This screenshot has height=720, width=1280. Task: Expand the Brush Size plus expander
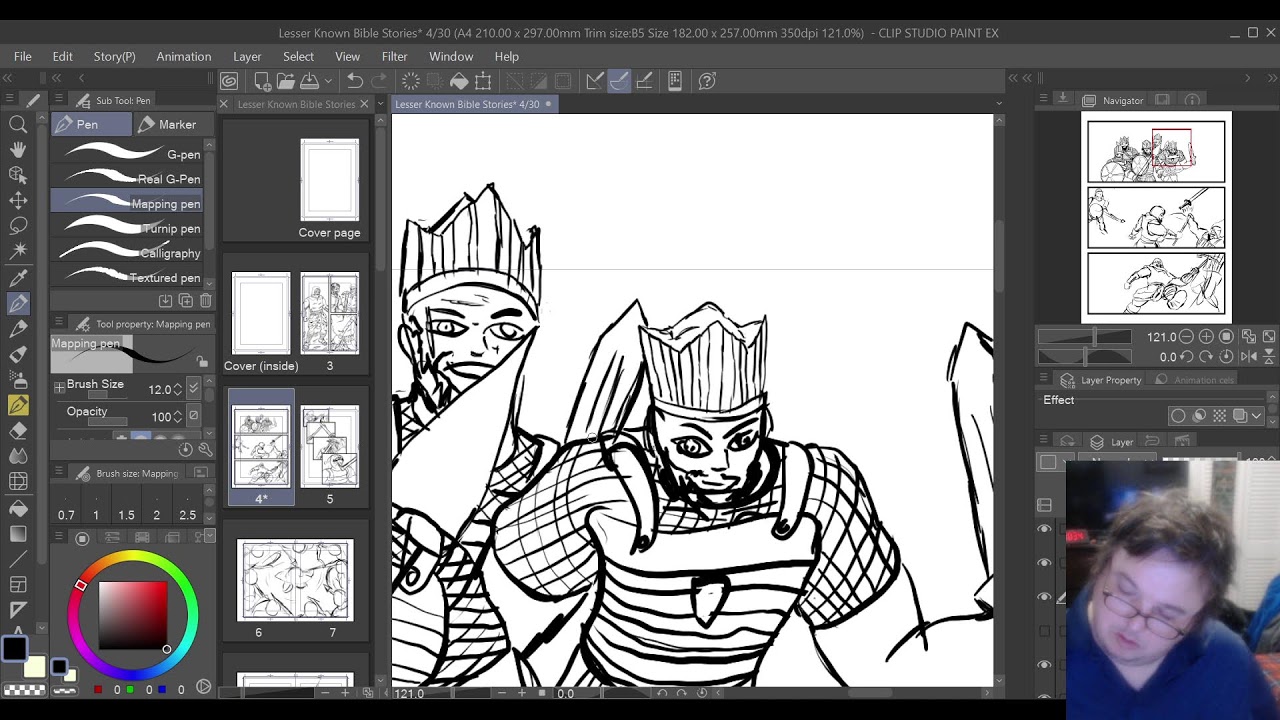coord(59,386)
